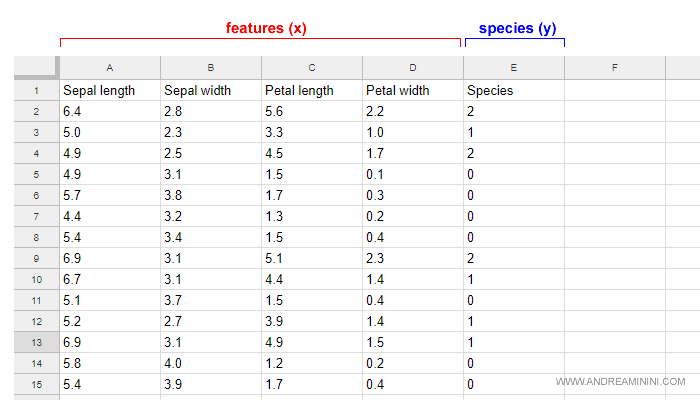The image size is (700, 400).
Task: Select column B header
Action: tap(210, 67)
